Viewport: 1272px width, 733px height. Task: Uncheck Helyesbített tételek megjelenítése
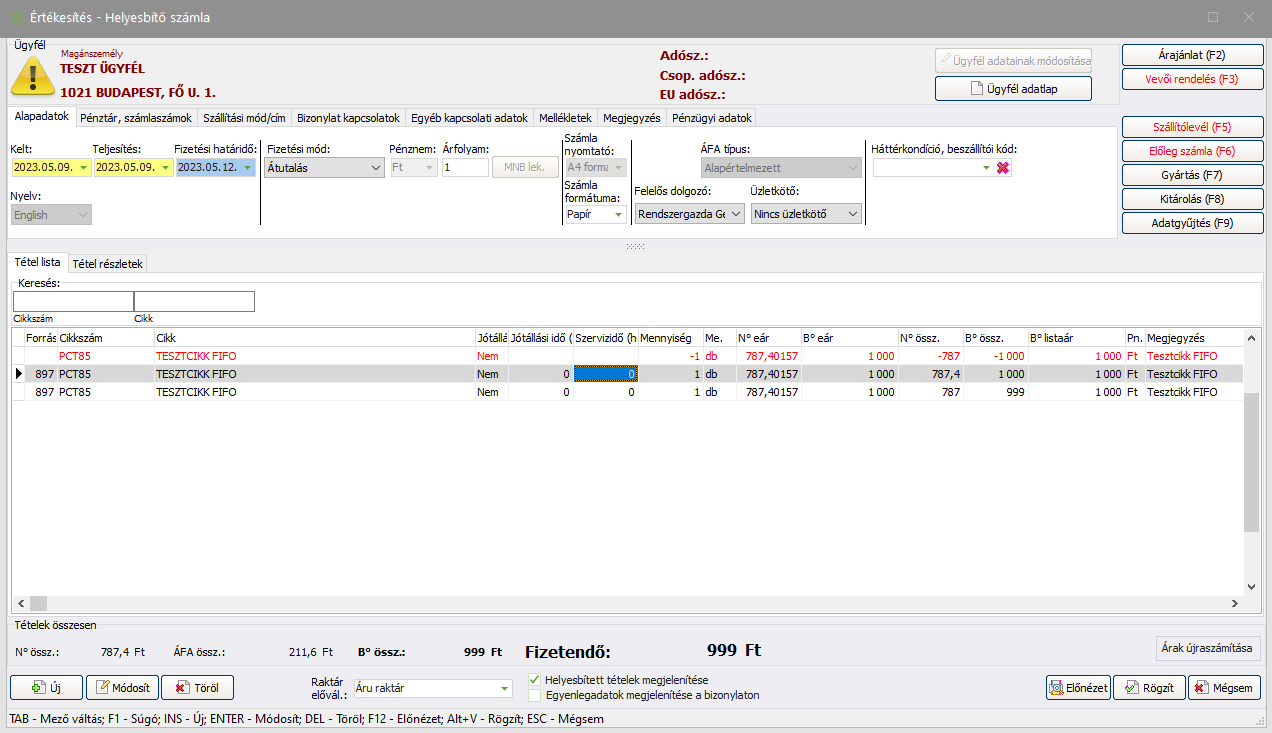534,680
